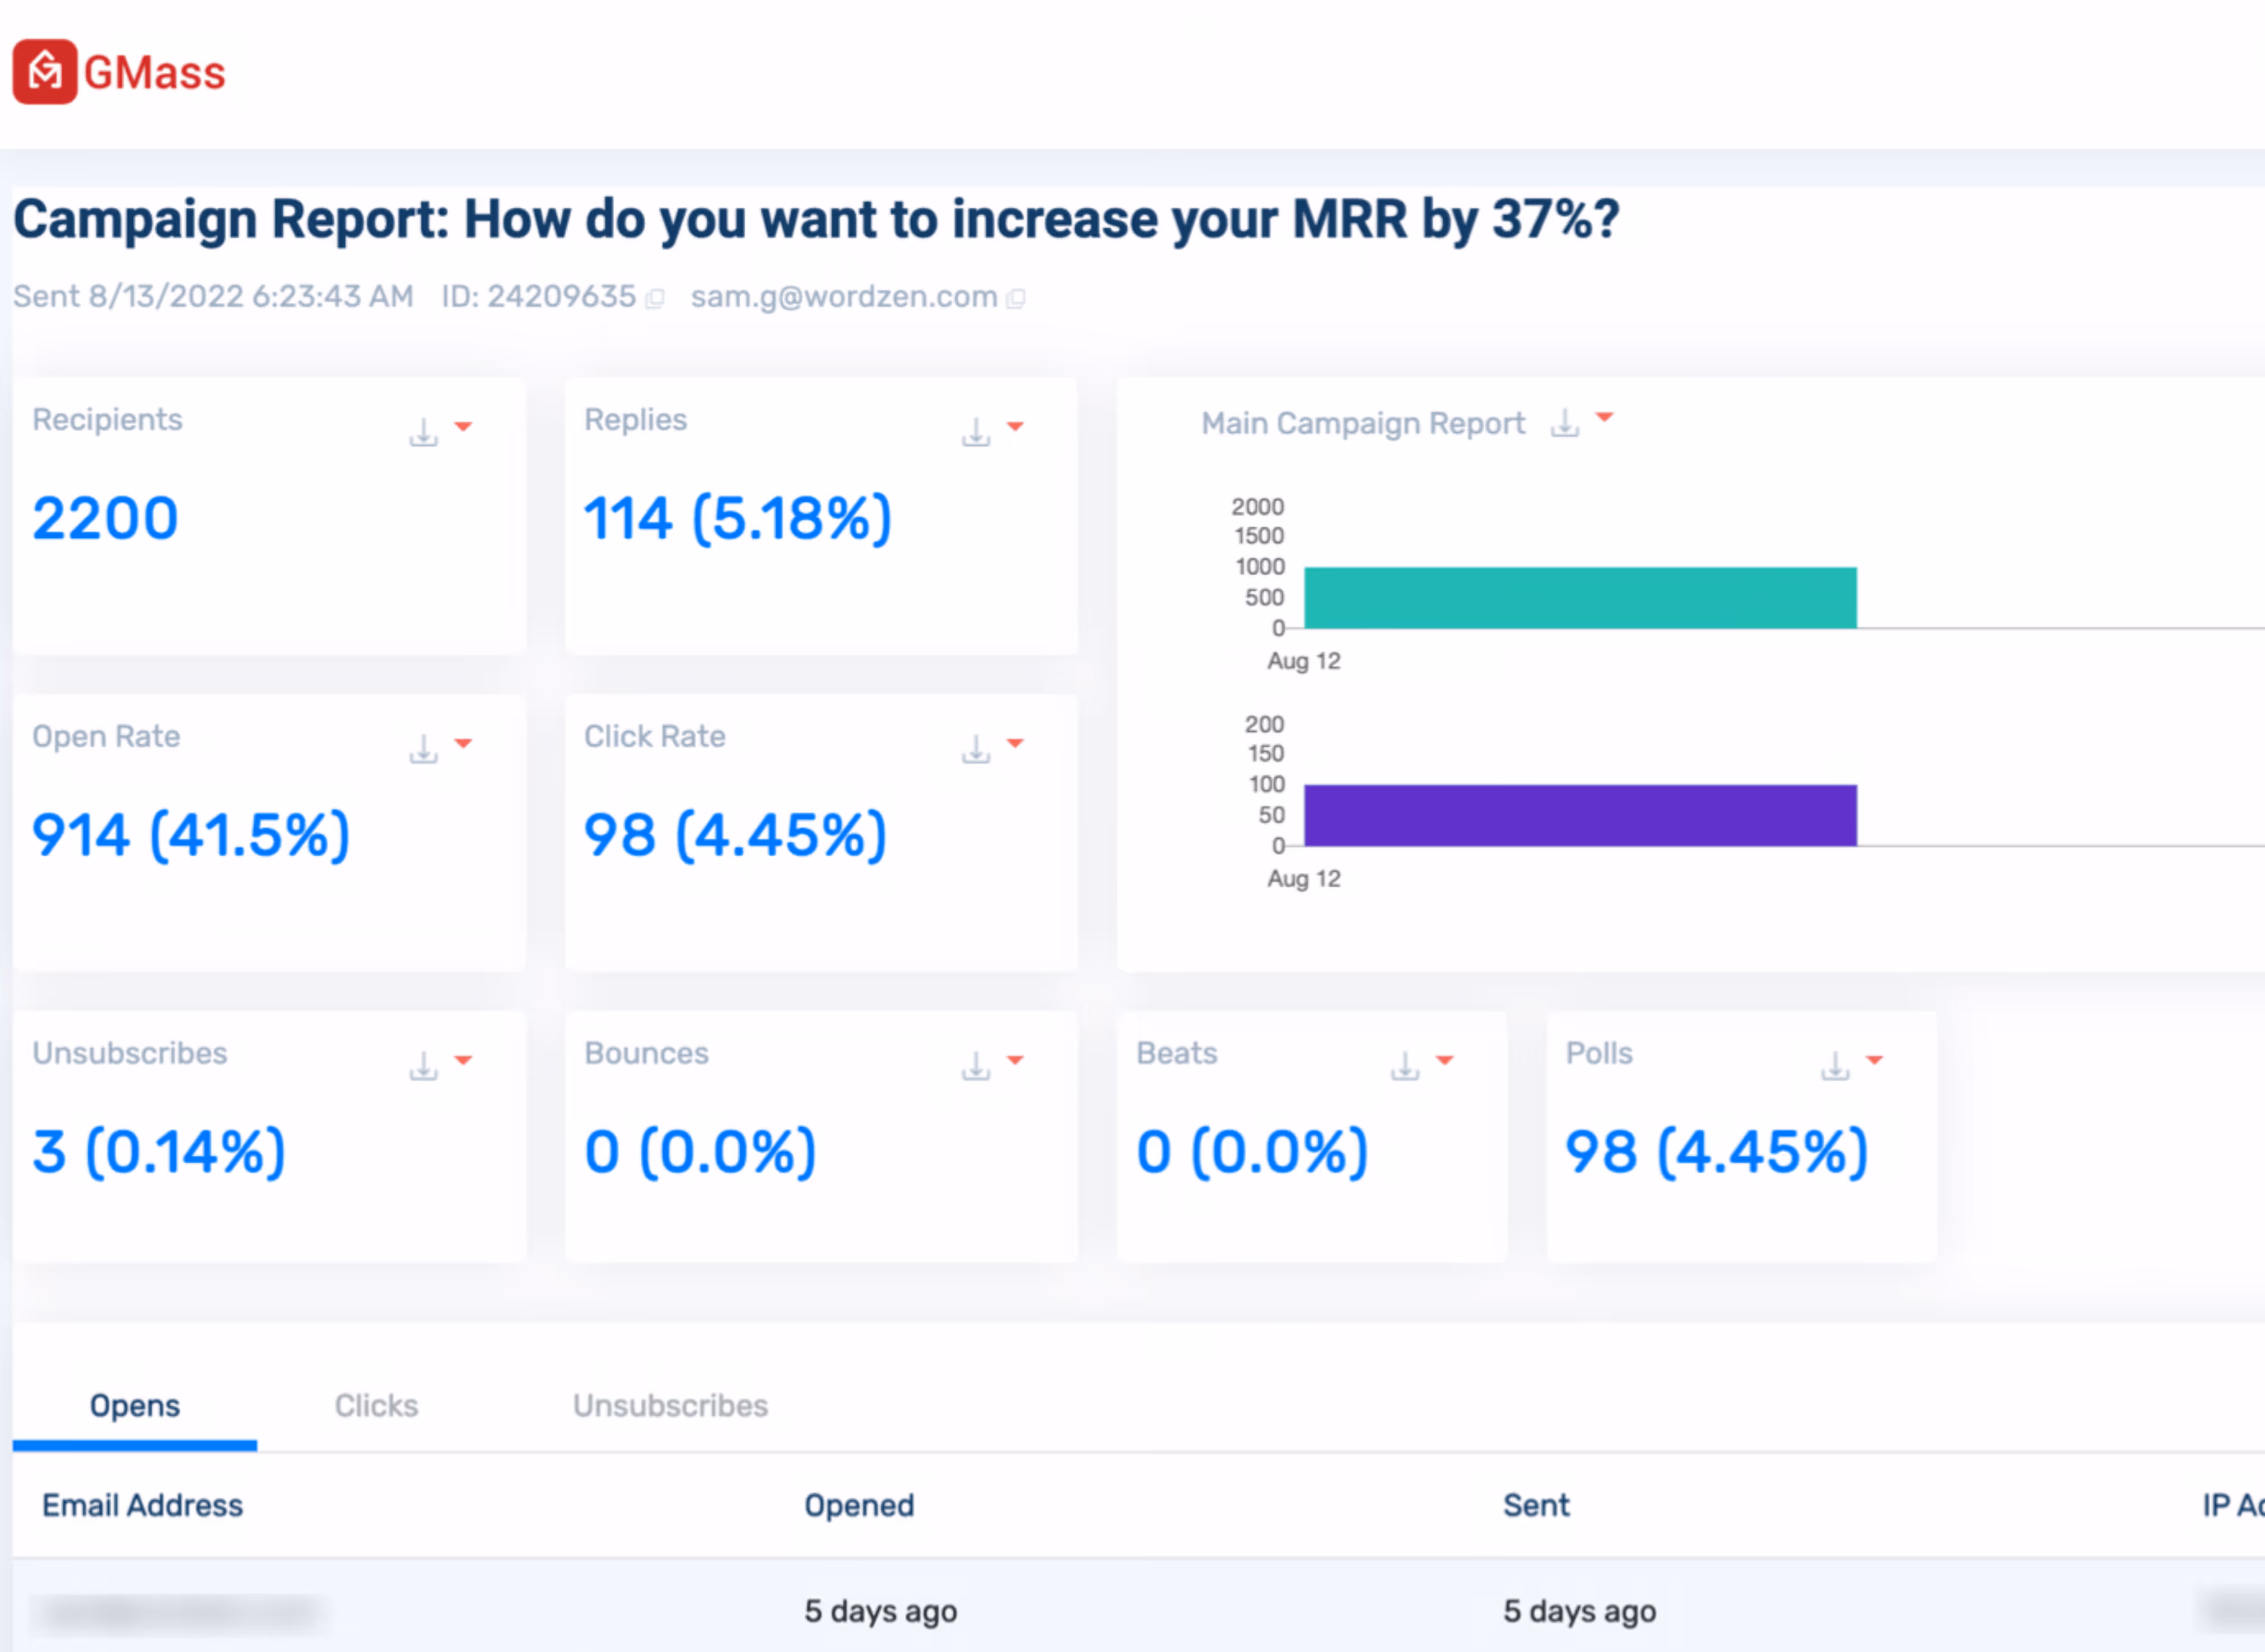
Task: Switch to the Clicks tab
Action: [376, 1405]
